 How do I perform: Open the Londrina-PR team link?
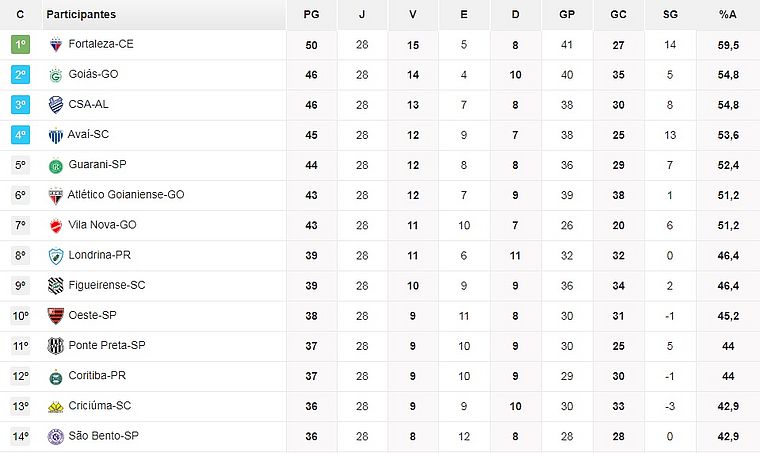point(100,255)
